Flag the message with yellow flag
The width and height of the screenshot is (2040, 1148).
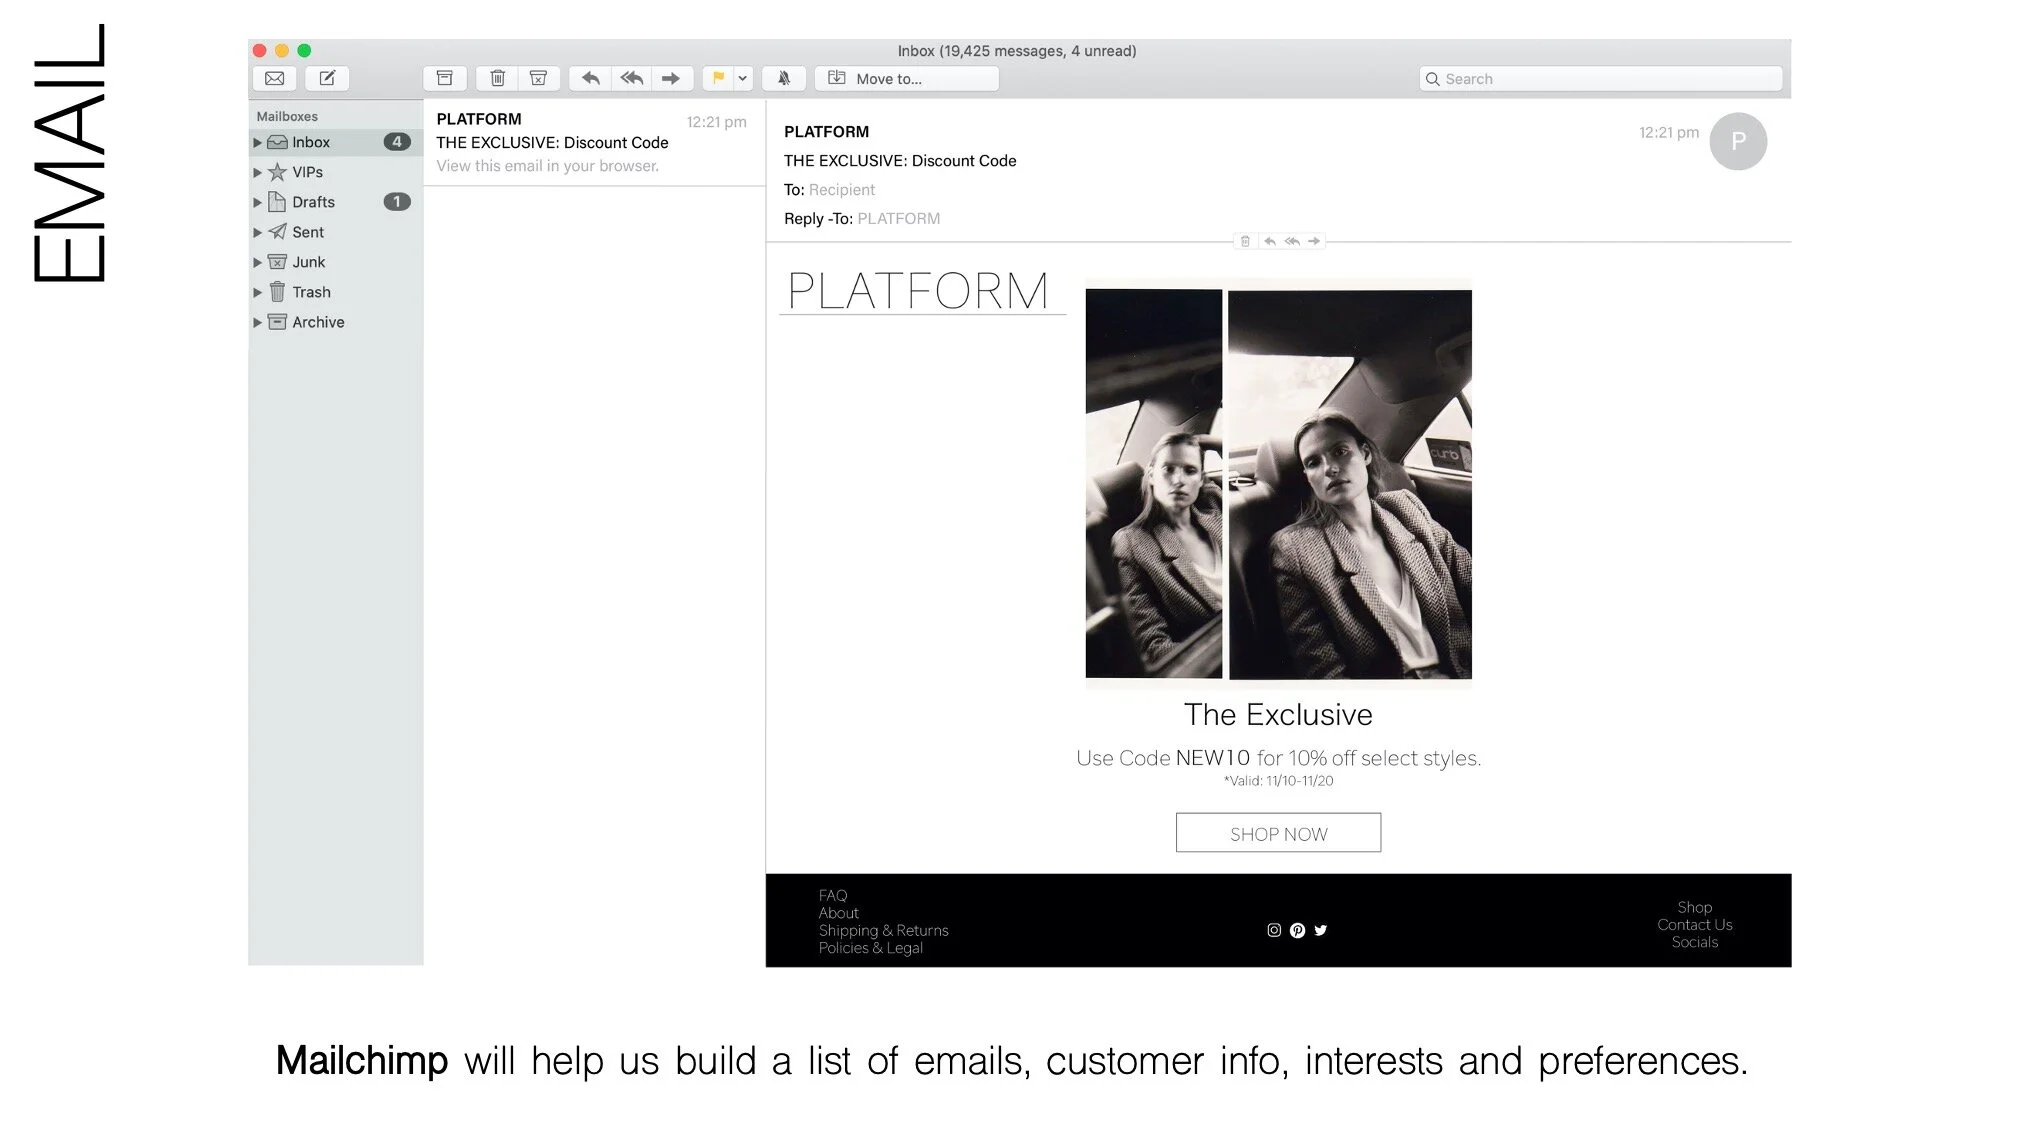[718, 78]
